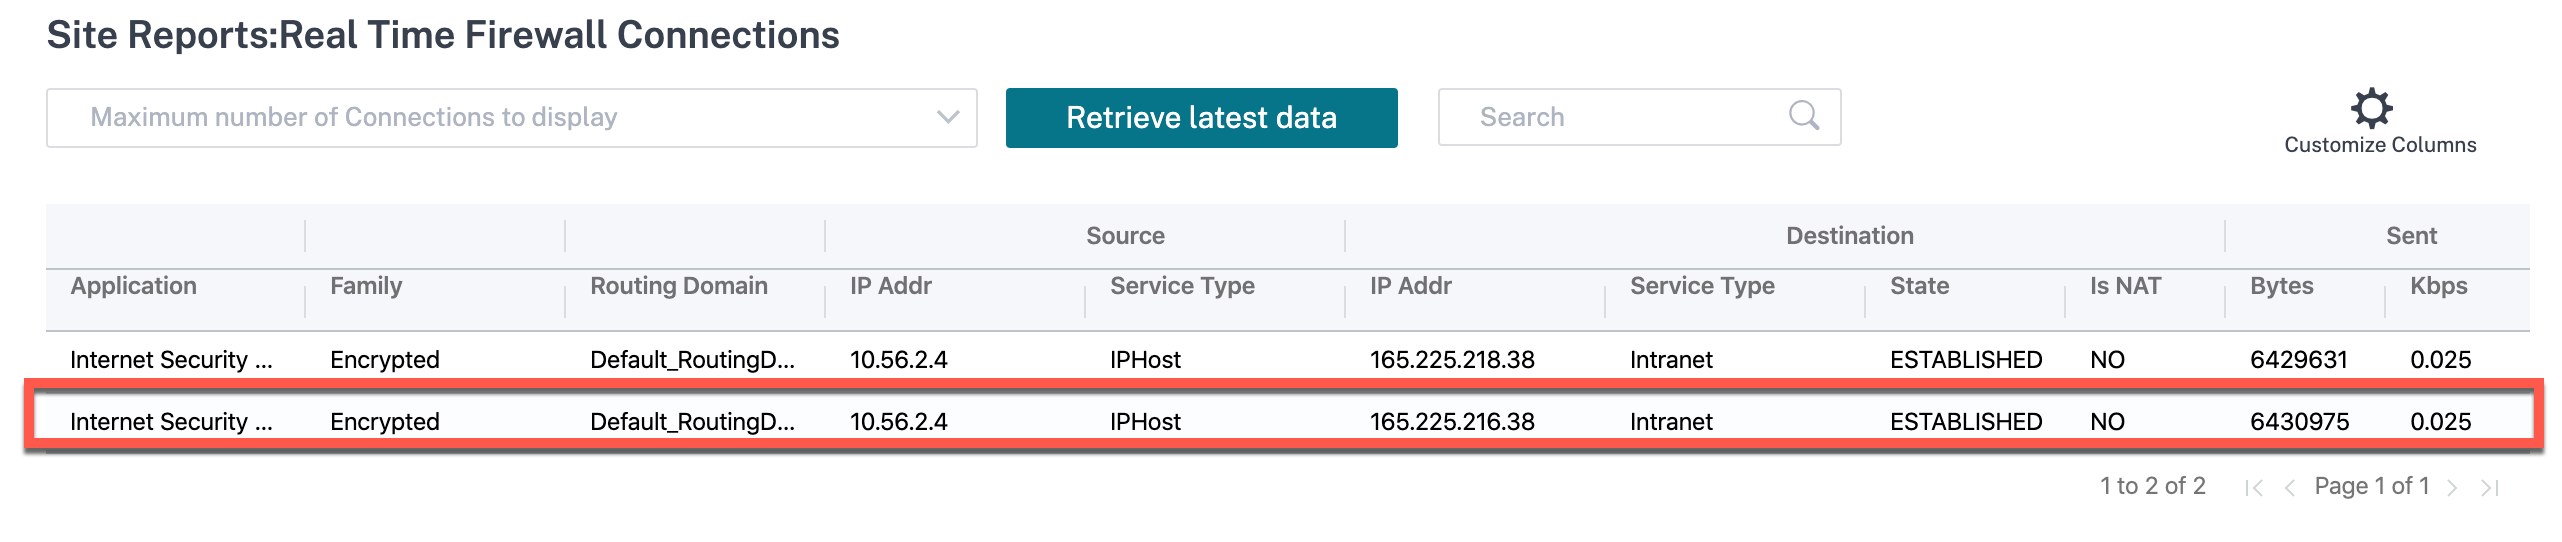Click Default_RoutingD... in 165.225.218.38 row

[x=692, y=360]
